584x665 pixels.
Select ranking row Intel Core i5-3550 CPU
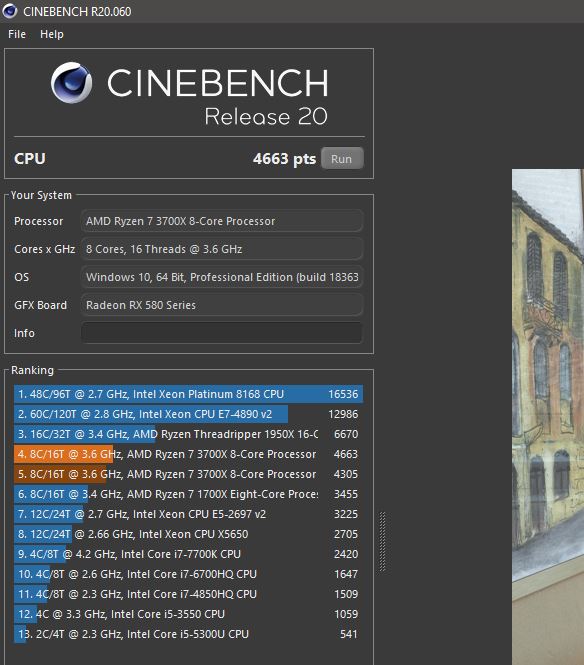pyautogui.click(x=188, y=613)
